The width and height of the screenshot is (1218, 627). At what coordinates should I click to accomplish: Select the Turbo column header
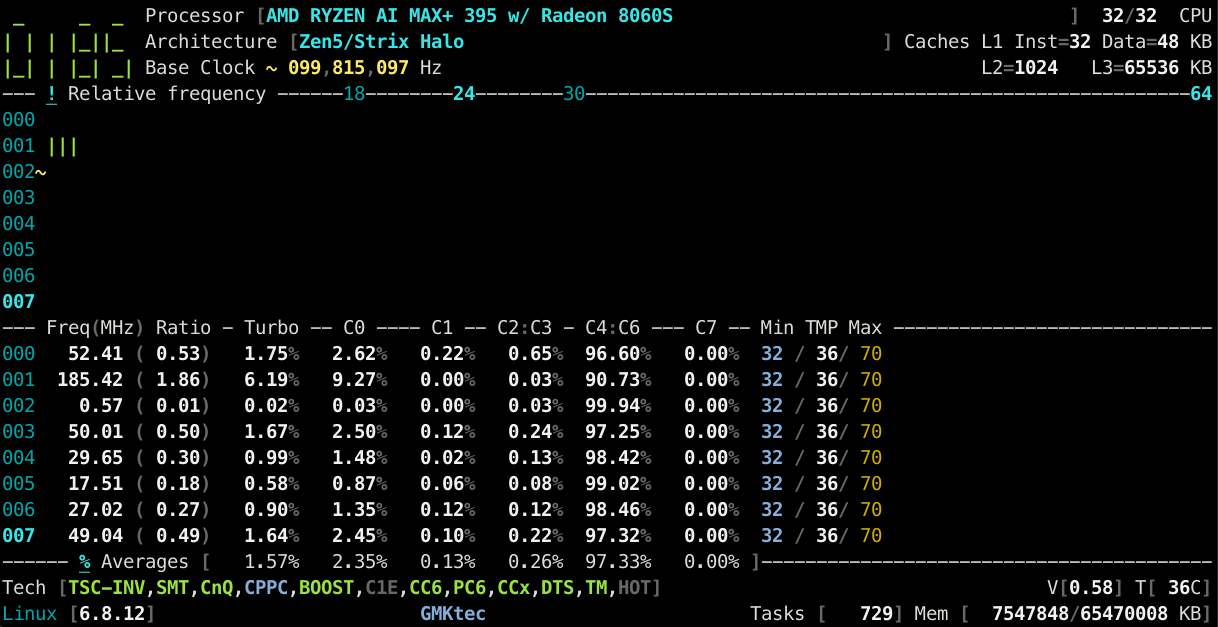pyautogui.click(x=271, y=328)
